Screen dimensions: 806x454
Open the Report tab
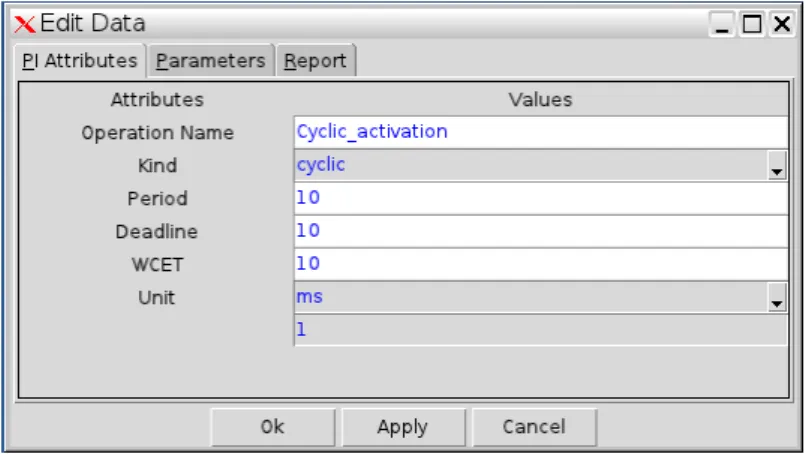pos(315,61)
